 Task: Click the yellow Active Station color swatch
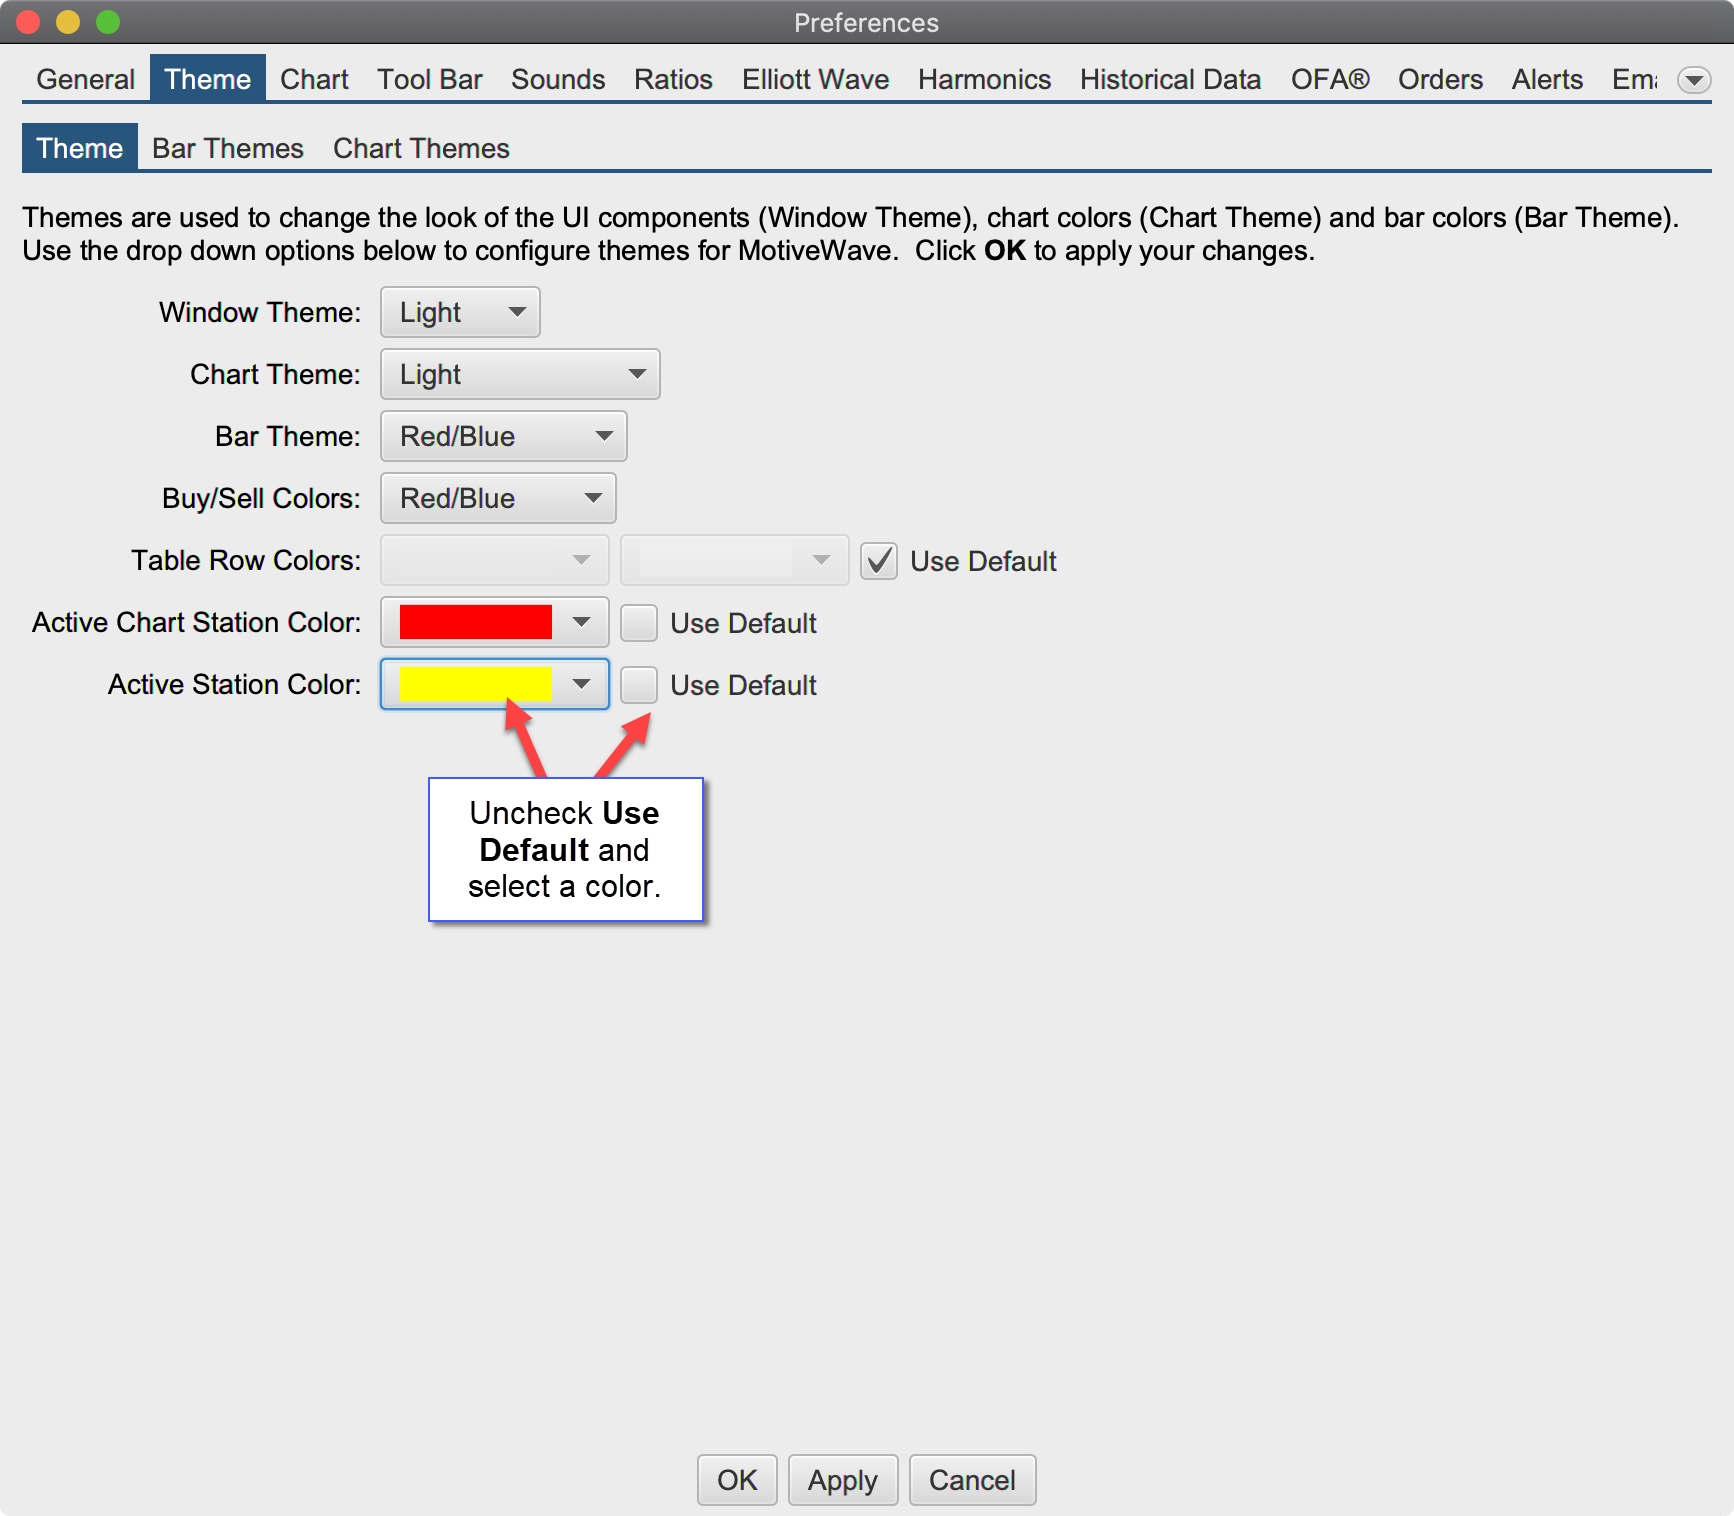476,684
